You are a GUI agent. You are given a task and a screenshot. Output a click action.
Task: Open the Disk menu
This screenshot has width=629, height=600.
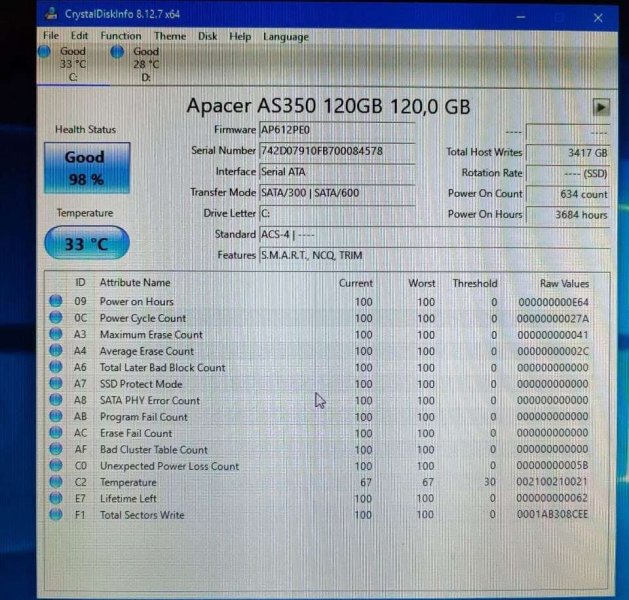(x=207, y=37)
